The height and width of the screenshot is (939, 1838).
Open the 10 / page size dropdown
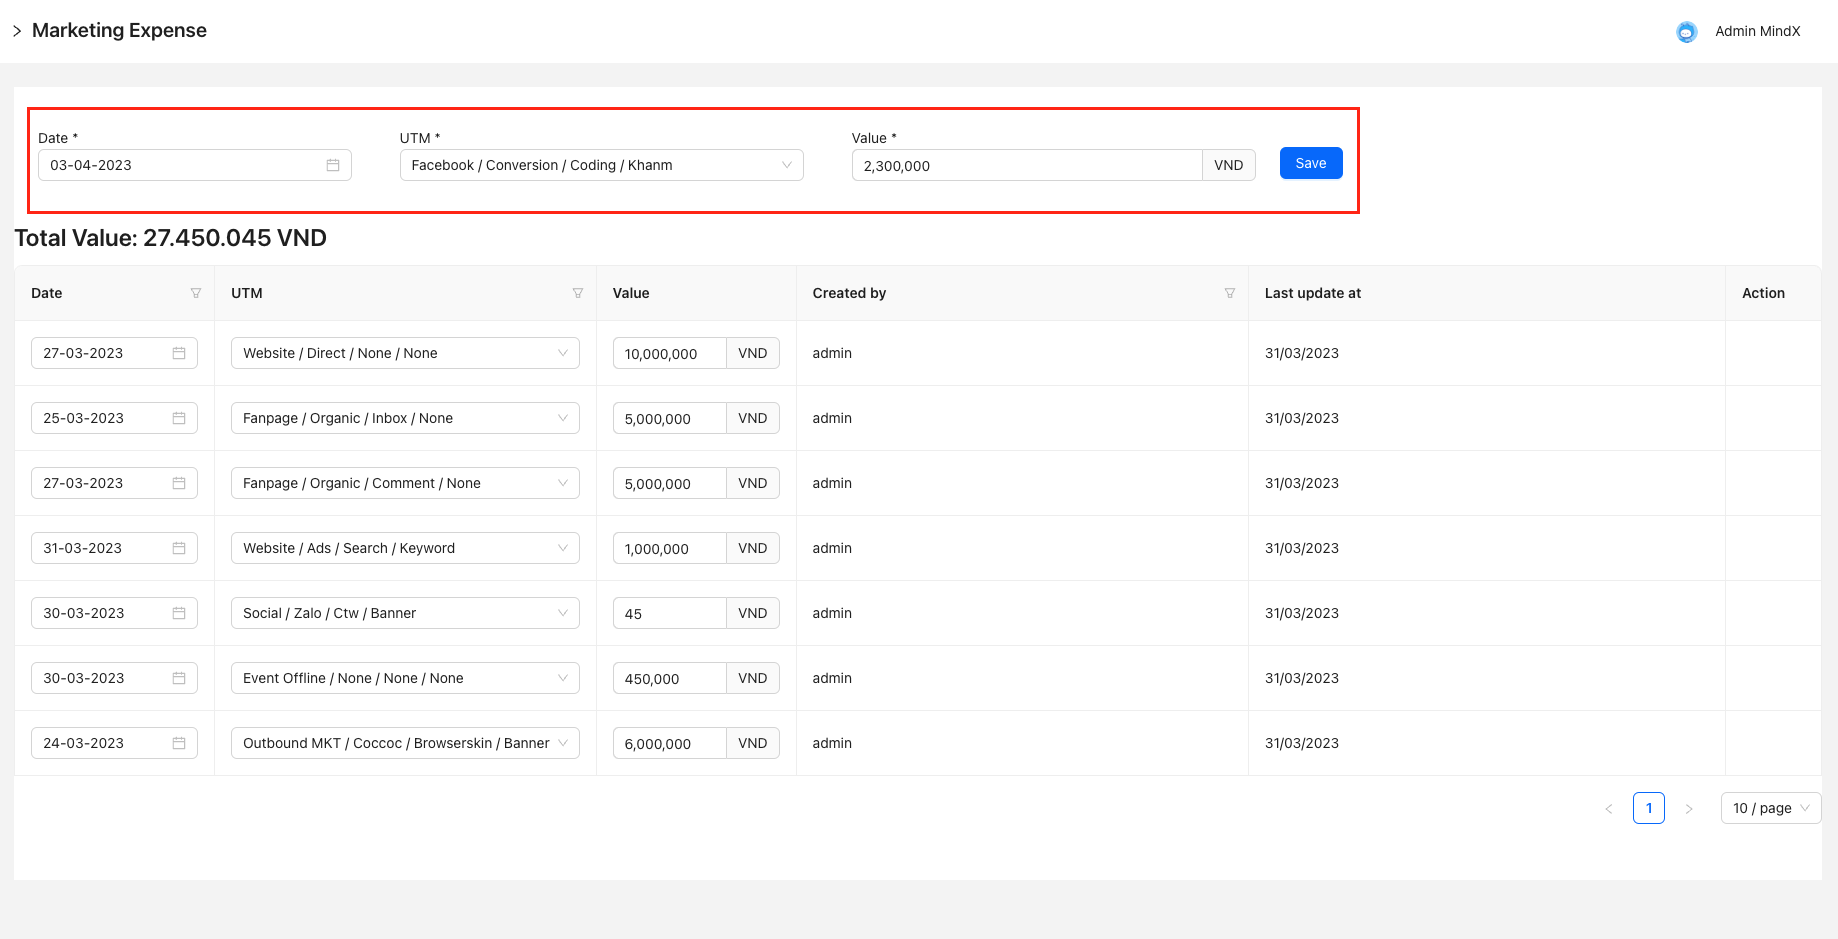[1770, 808]
